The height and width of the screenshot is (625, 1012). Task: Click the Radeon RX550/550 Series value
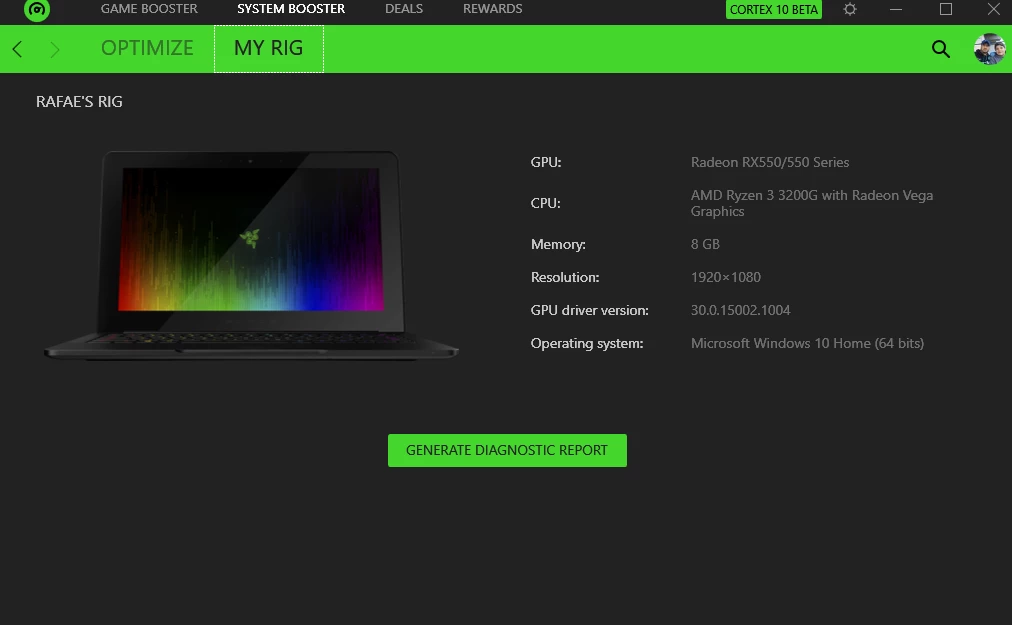(x=770, y=163)
